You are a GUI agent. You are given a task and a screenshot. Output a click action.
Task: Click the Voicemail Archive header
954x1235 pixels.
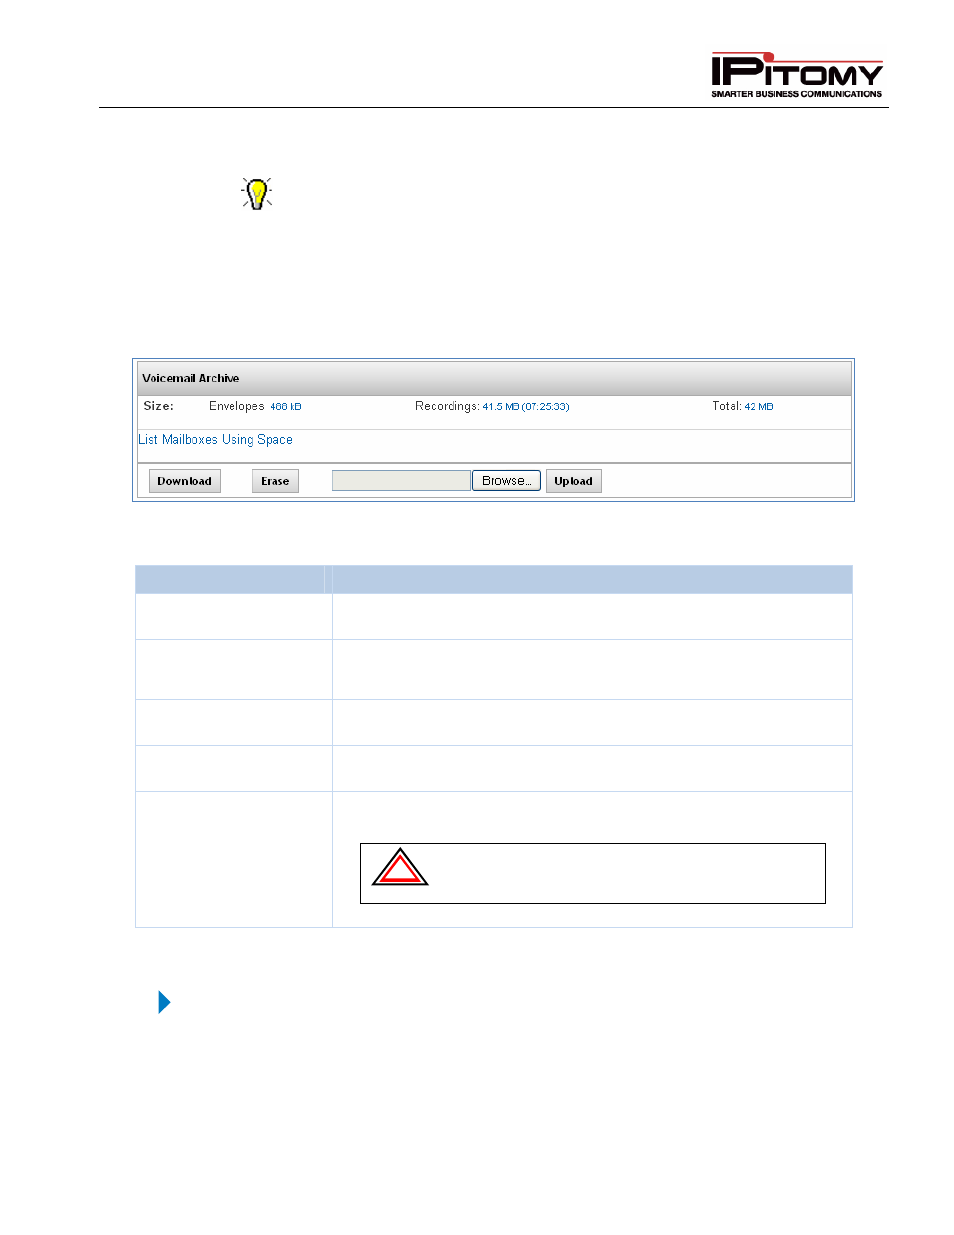[x=494, y=378]
